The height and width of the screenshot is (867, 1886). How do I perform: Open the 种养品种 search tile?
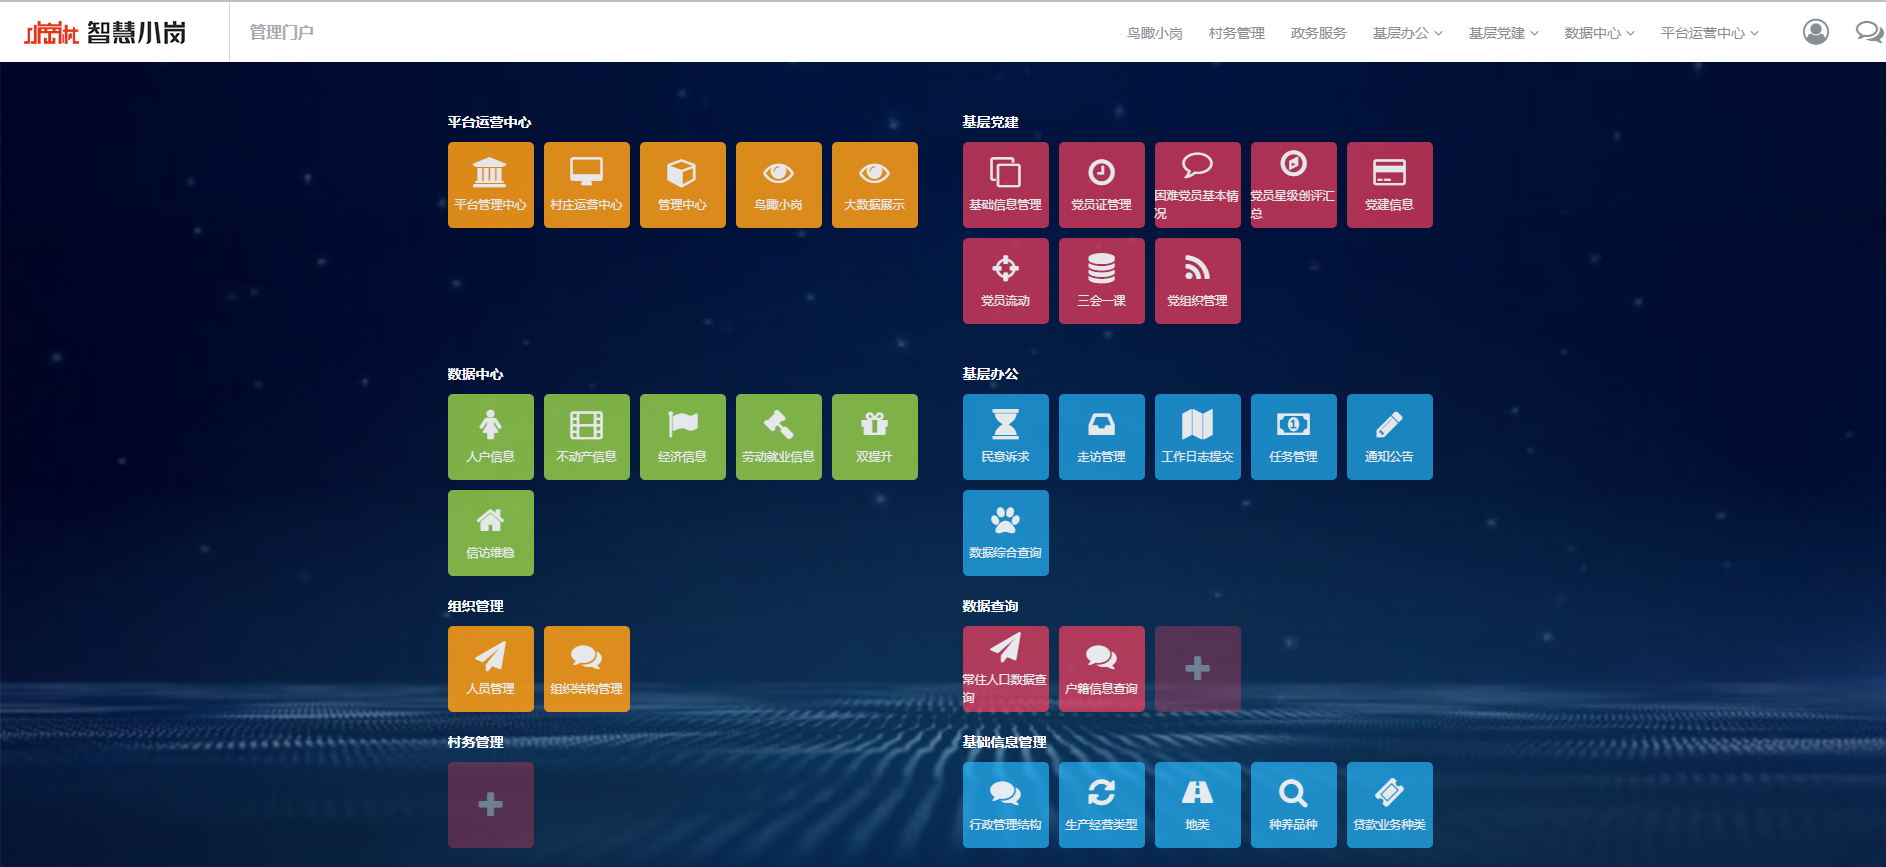[1293, 805]
